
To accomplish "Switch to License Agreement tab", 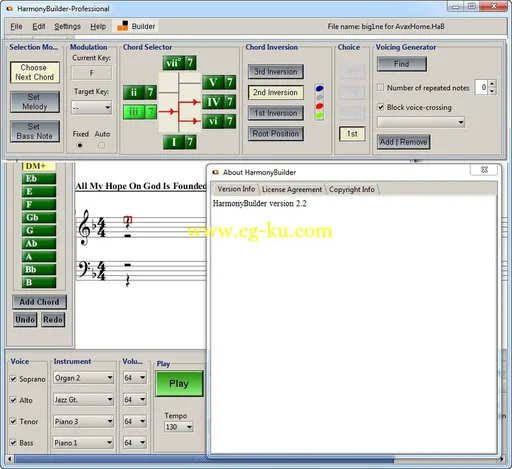I will 292,189.
